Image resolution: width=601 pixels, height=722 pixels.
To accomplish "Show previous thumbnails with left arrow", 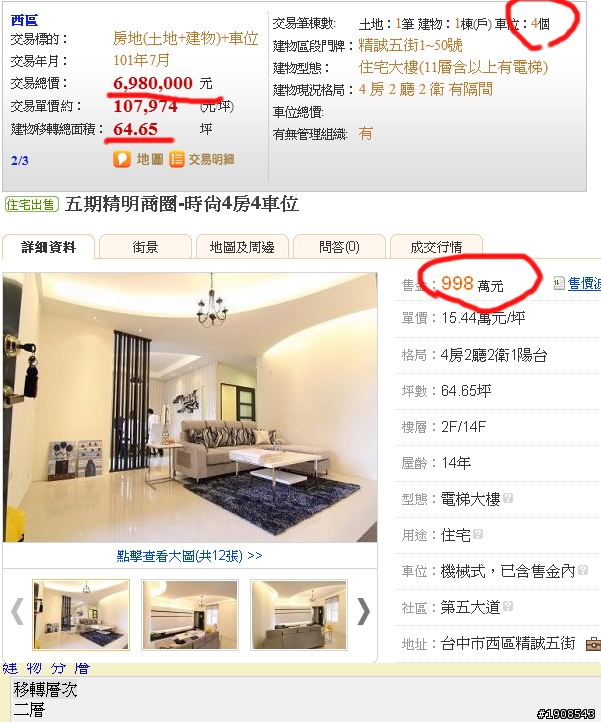I will [18, 611].
